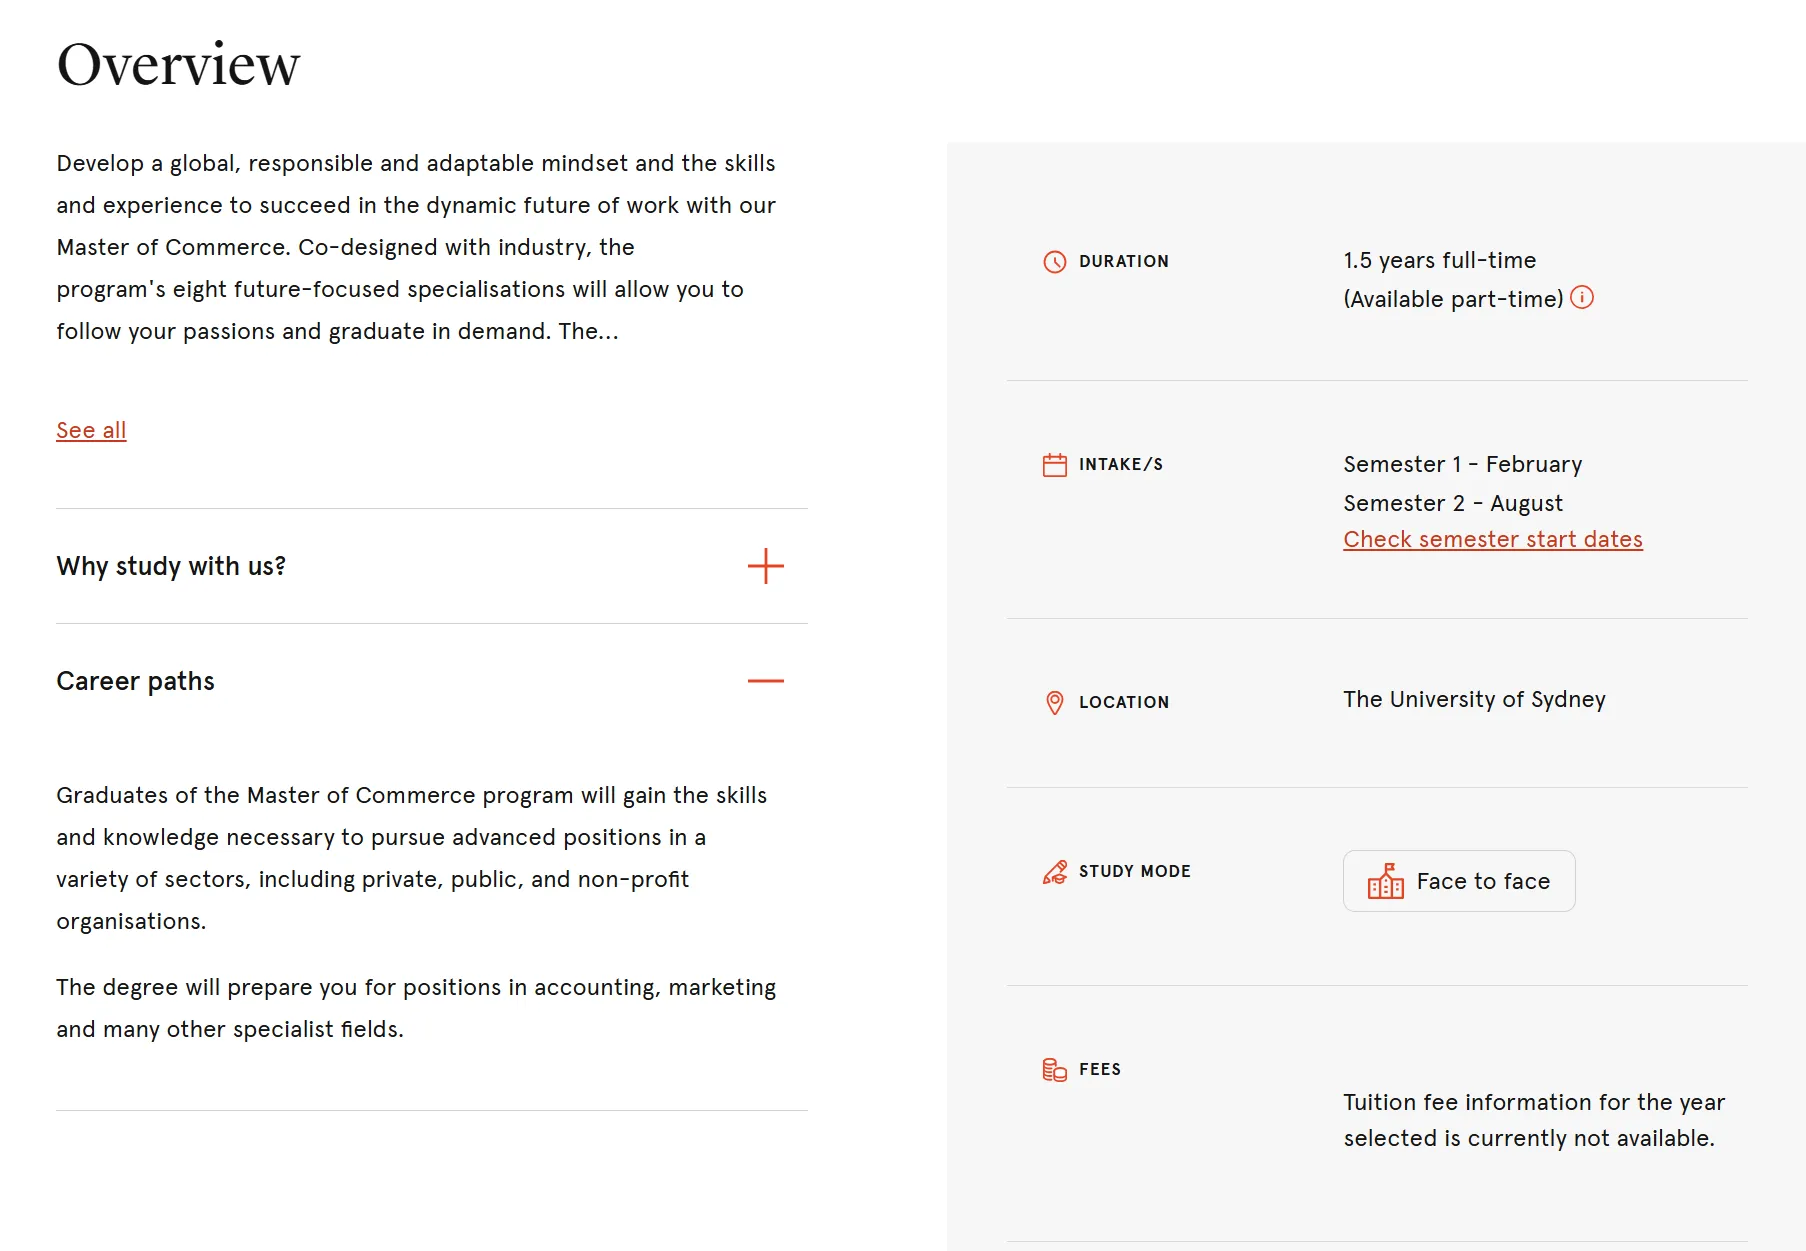
Task: Click the Career paths graduates description paragraph
Action: pos(411,858)
